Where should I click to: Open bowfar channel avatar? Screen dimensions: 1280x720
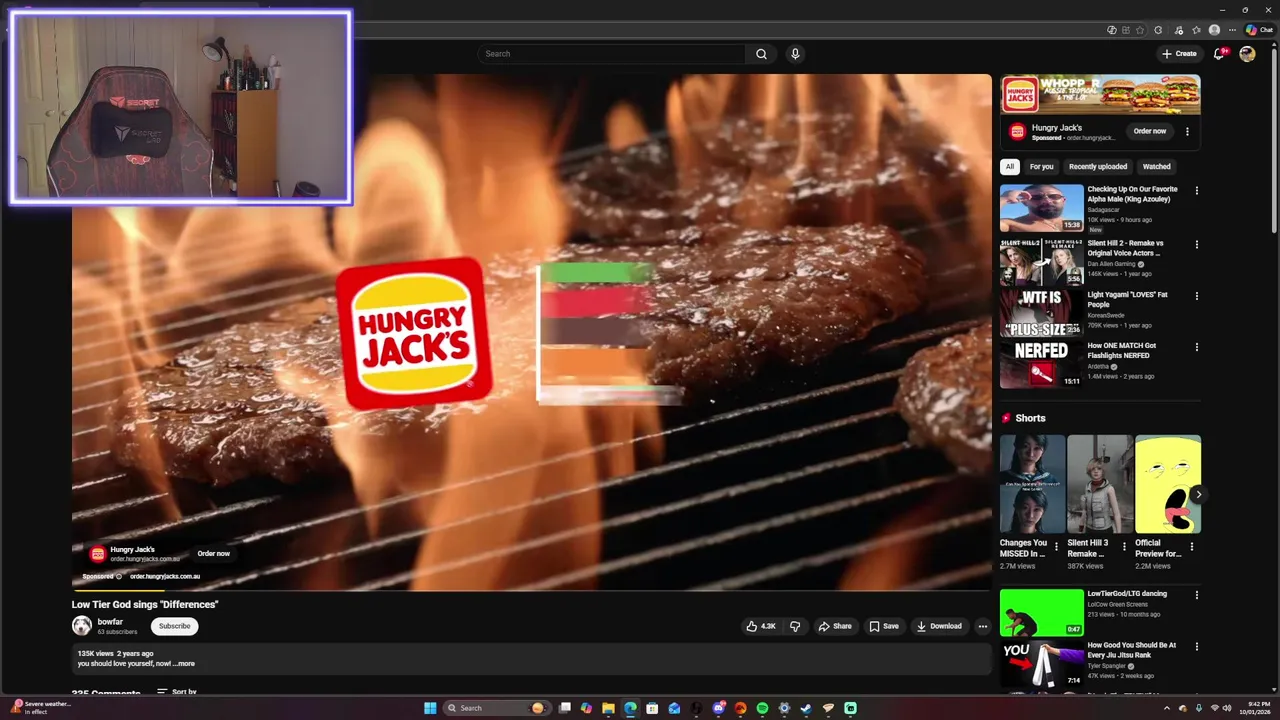pyautogui.click(x=82, y=626)
